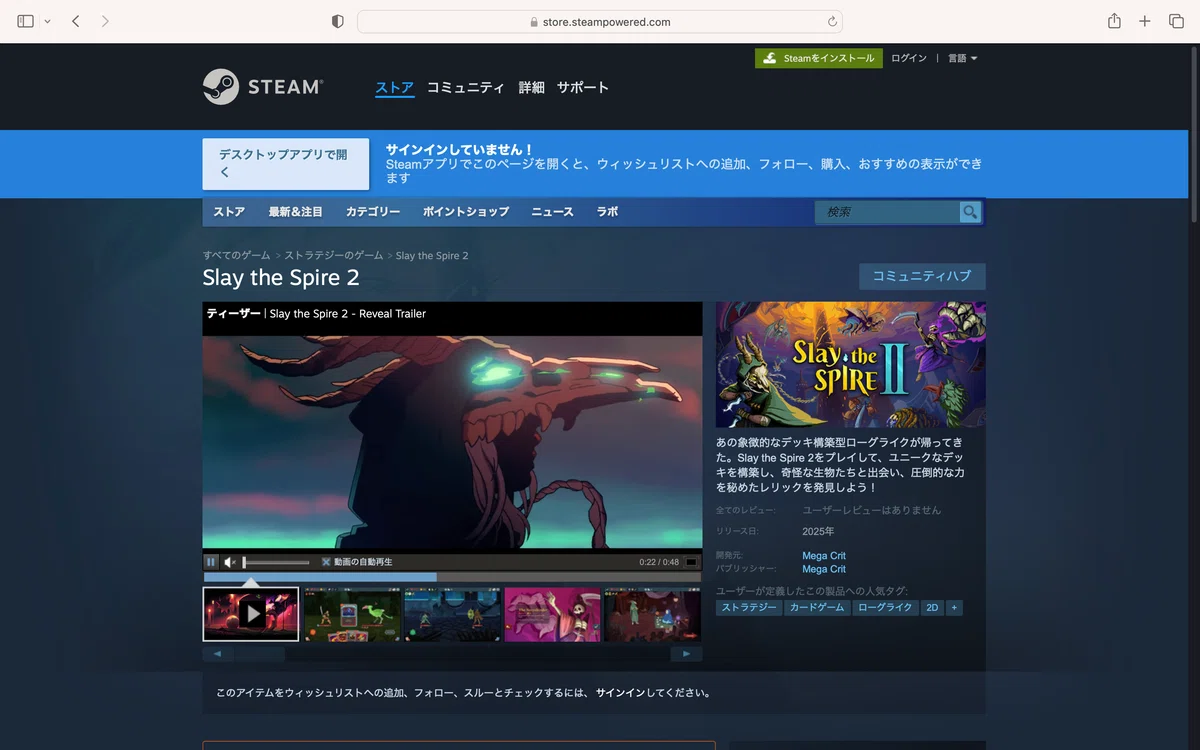Open the Slay the Spire 2 breadcrumb link
This screenshot has height=750, width=1200.
click(x=432, y=256)
